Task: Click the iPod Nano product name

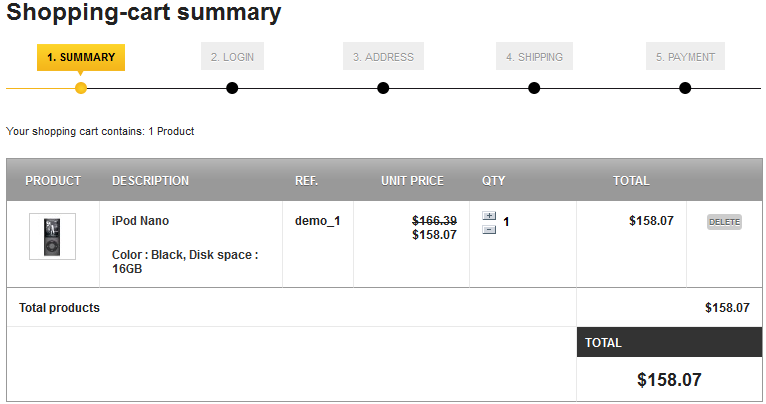Action: pos(140,221)
